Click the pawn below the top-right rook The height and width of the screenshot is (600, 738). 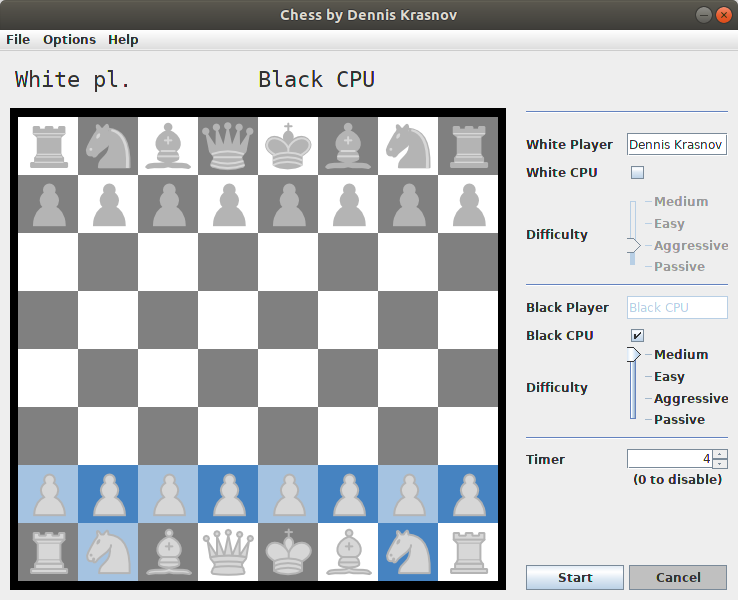click(x=468, y=205)
